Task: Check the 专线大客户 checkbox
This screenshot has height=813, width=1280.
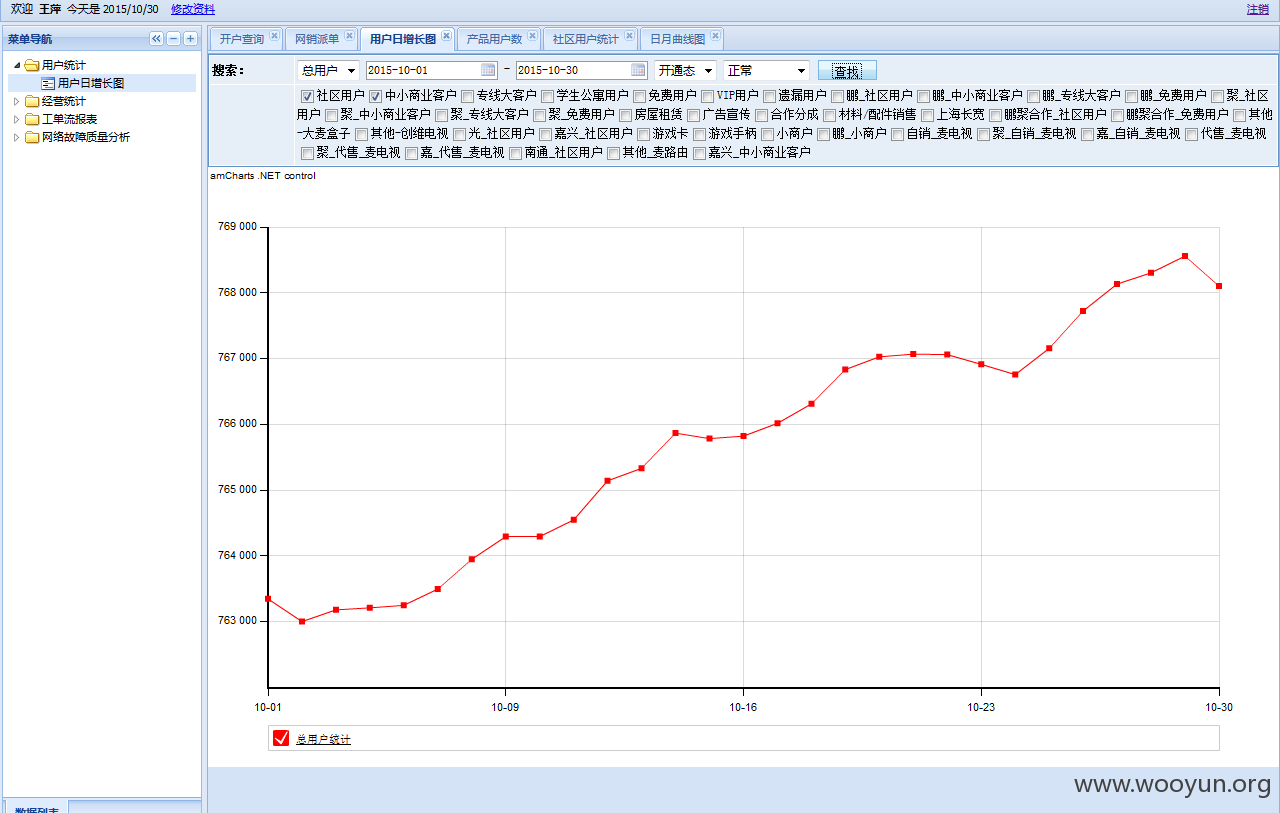Action: coord(468,96)
